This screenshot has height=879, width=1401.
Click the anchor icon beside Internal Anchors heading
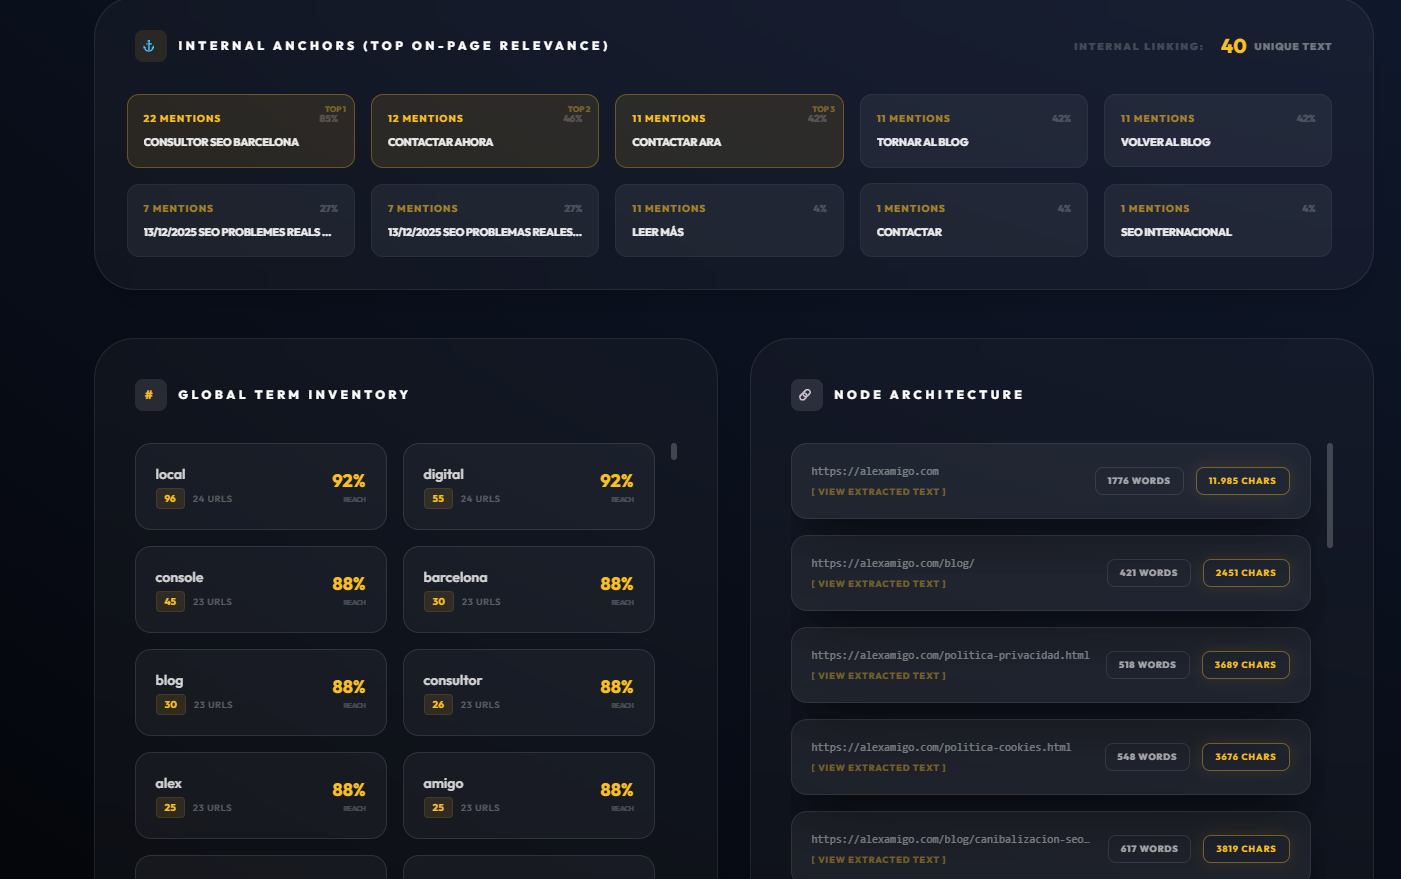tap(150, 45)
